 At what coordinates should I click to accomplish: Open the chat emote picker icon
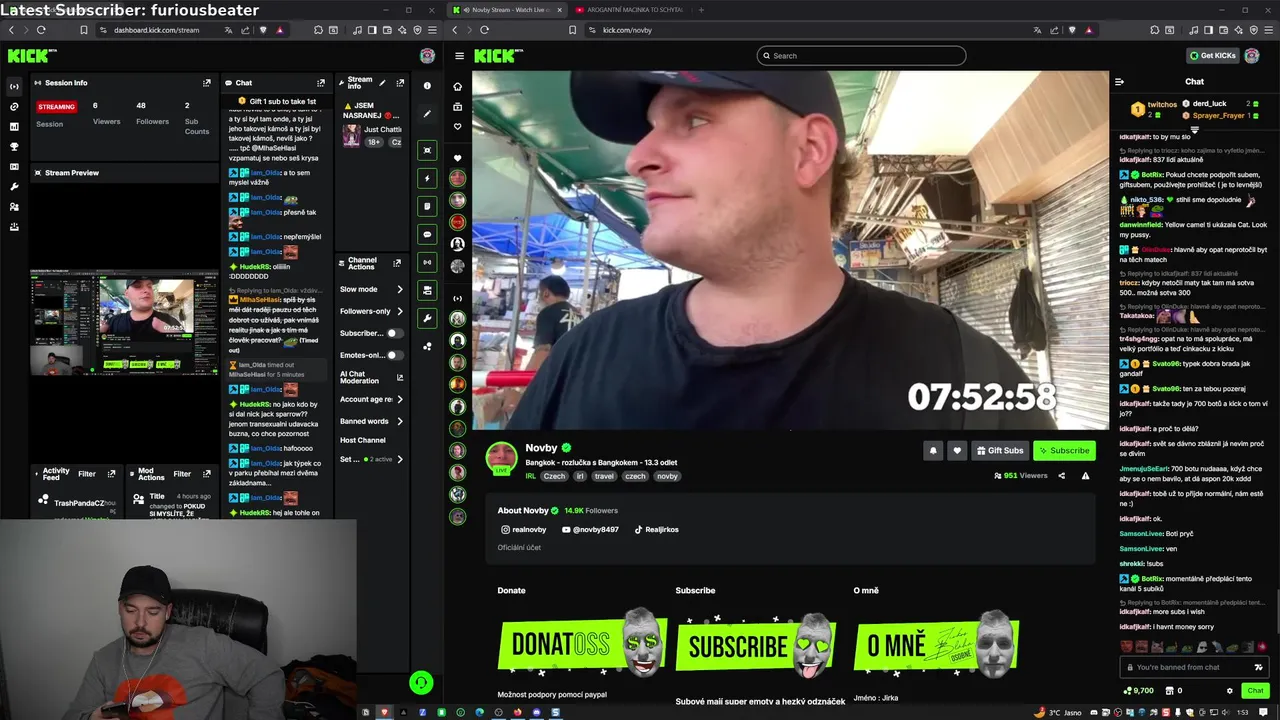tap(1258, 667)
